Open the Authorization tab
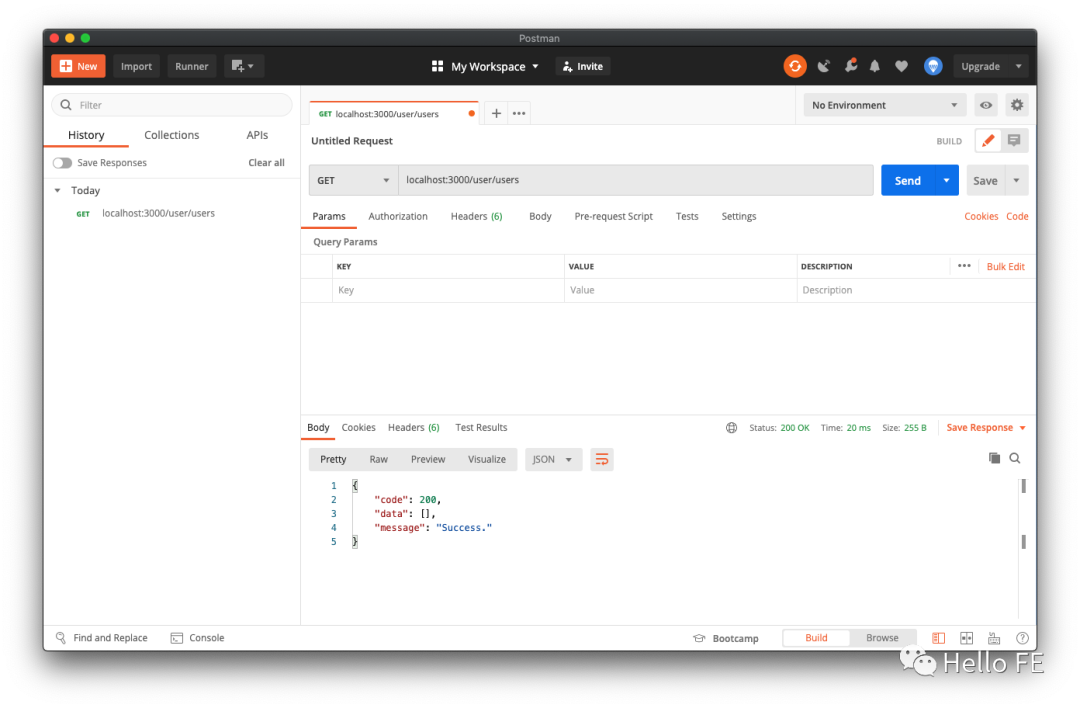 point(398,216)
